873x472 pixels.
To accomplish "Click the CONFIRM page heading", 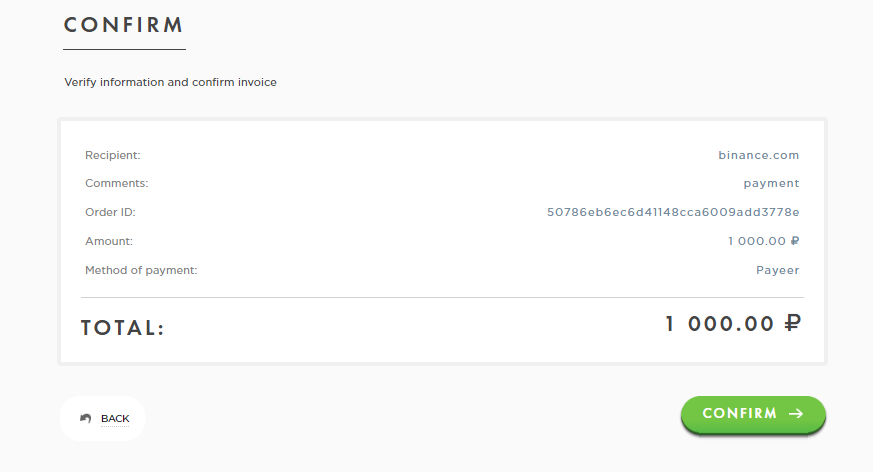I will pos(124,25).
